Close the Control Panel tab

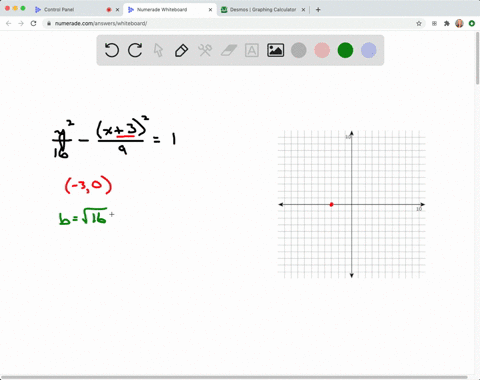(117, 10)
